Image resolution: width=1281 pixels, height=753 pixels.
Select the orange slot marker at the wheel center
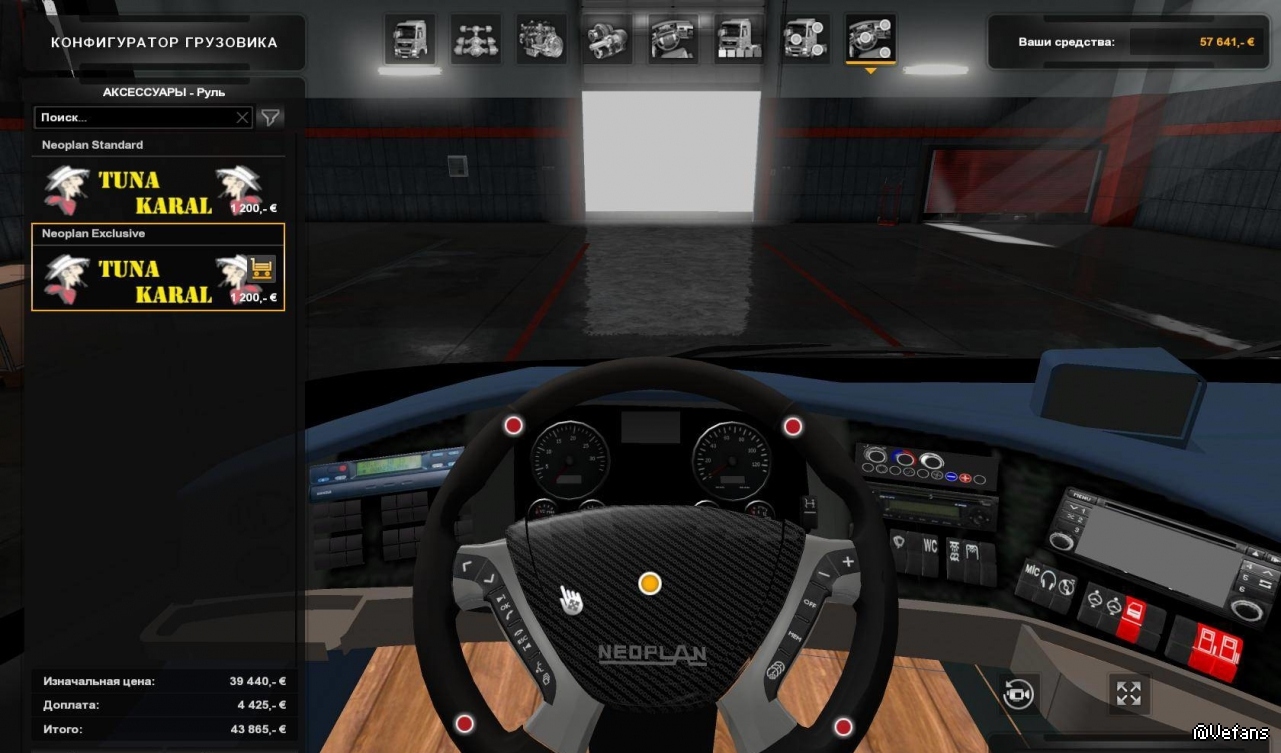650,583
